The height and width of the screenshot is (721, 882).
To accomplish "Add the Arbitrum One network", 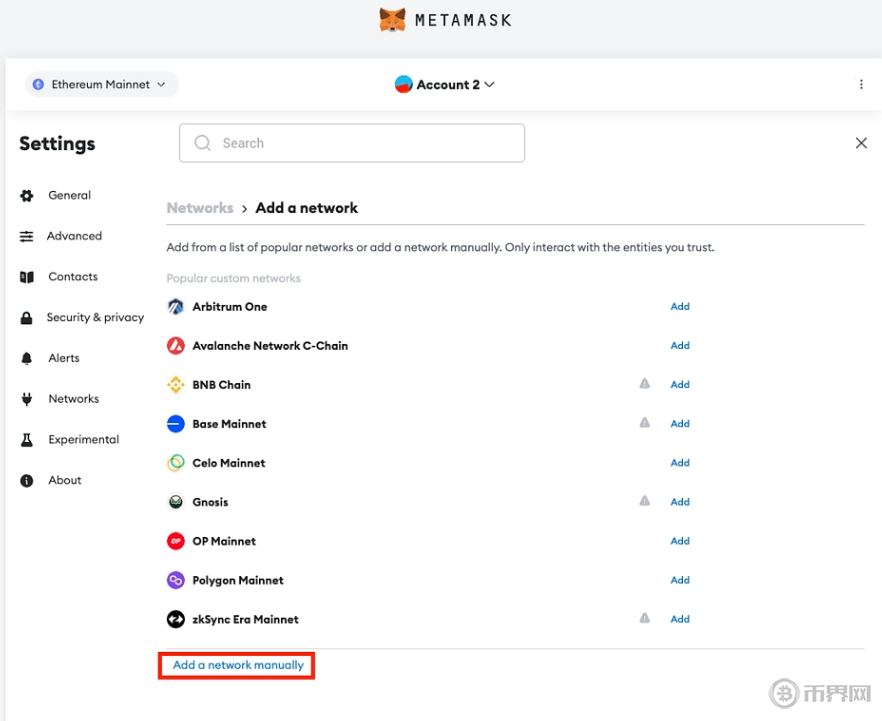I will pyautogui.click(x=680, y=307).
